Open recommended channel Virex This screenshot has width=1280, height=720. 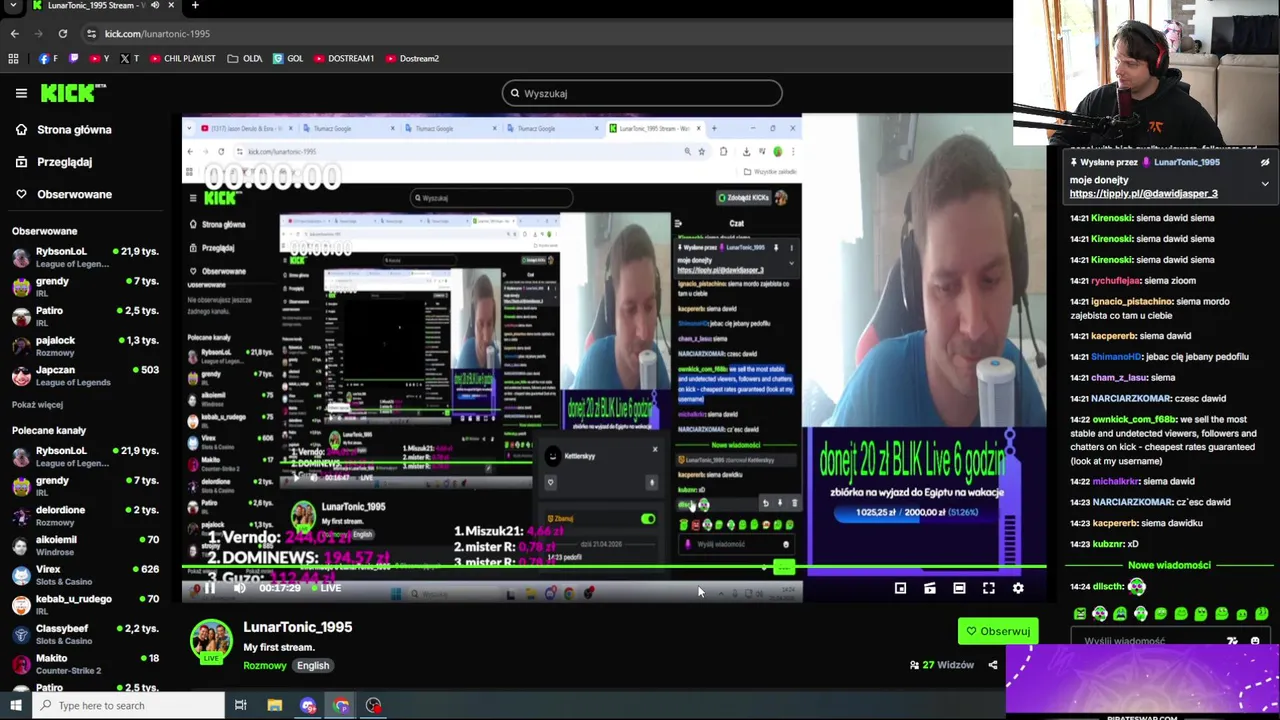[x=85, y=575]
